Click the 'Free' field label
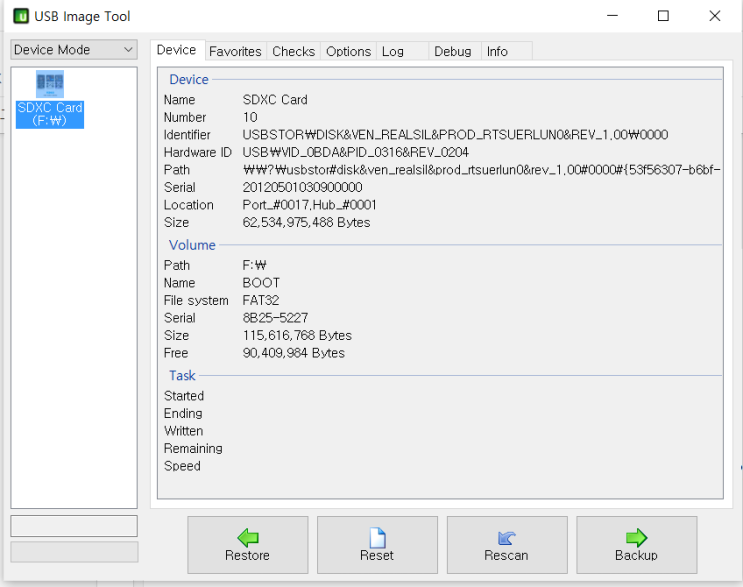 click(x=176, y=352)
